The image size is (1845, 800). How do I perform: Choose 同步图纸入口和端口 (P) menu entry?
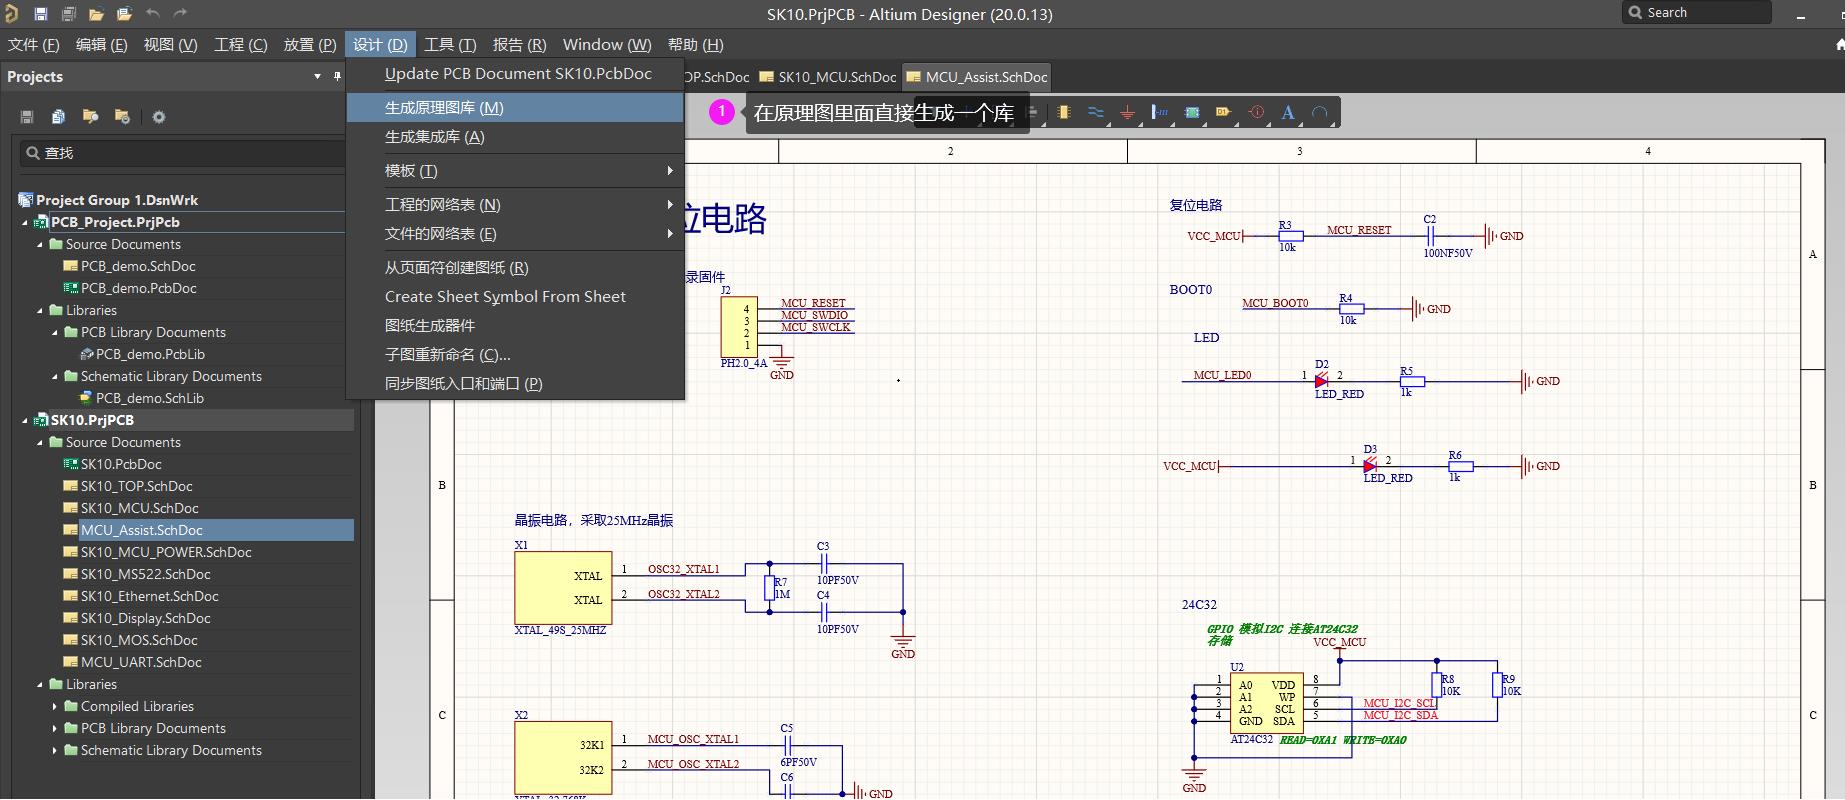tap(515, 384)
